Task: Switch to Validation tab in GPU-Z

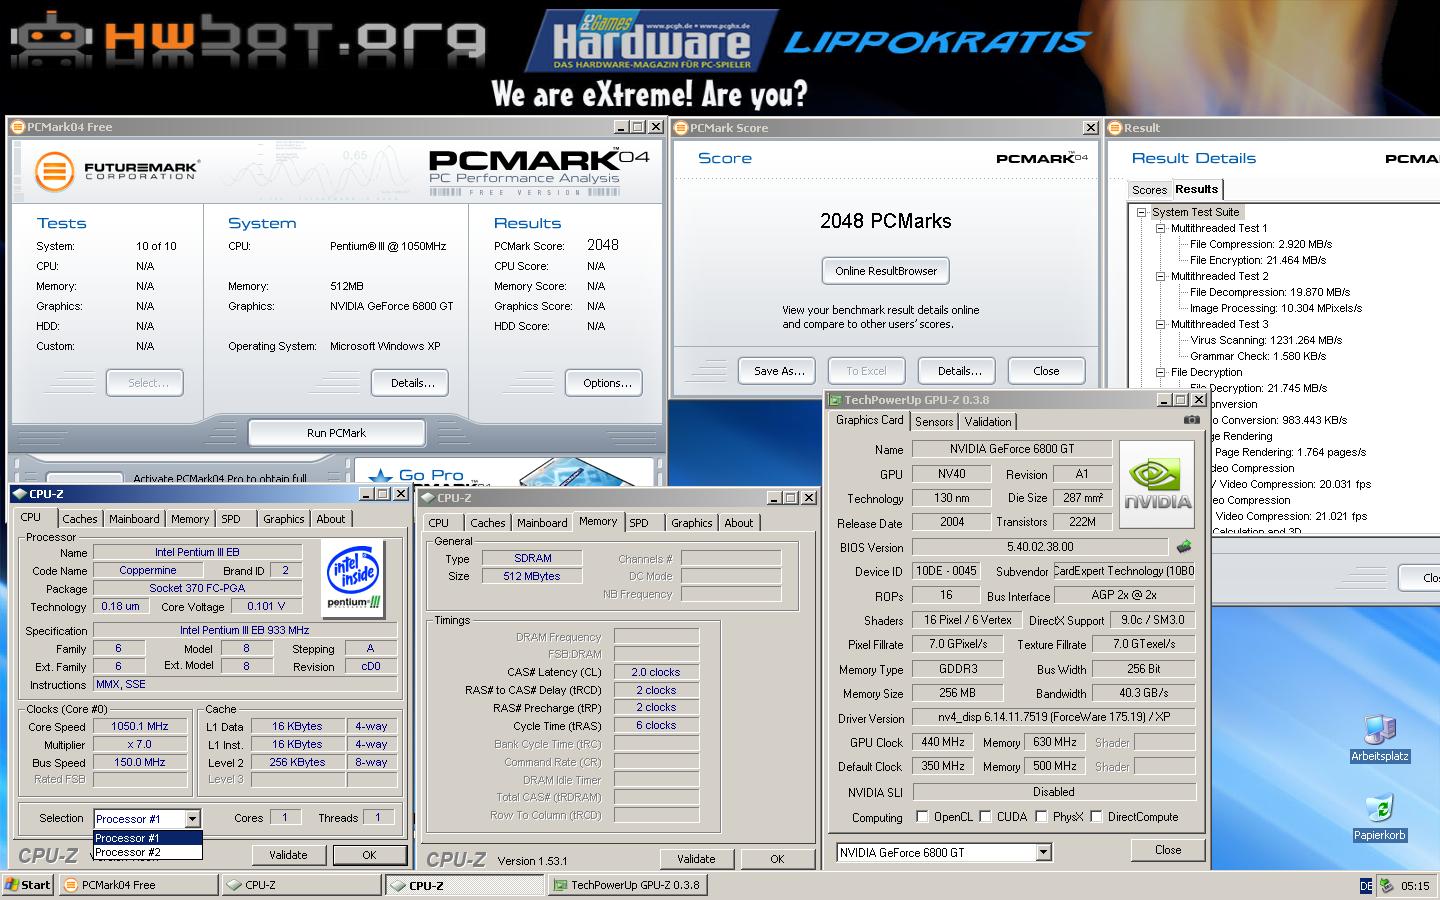Action: tap(988, 422)
